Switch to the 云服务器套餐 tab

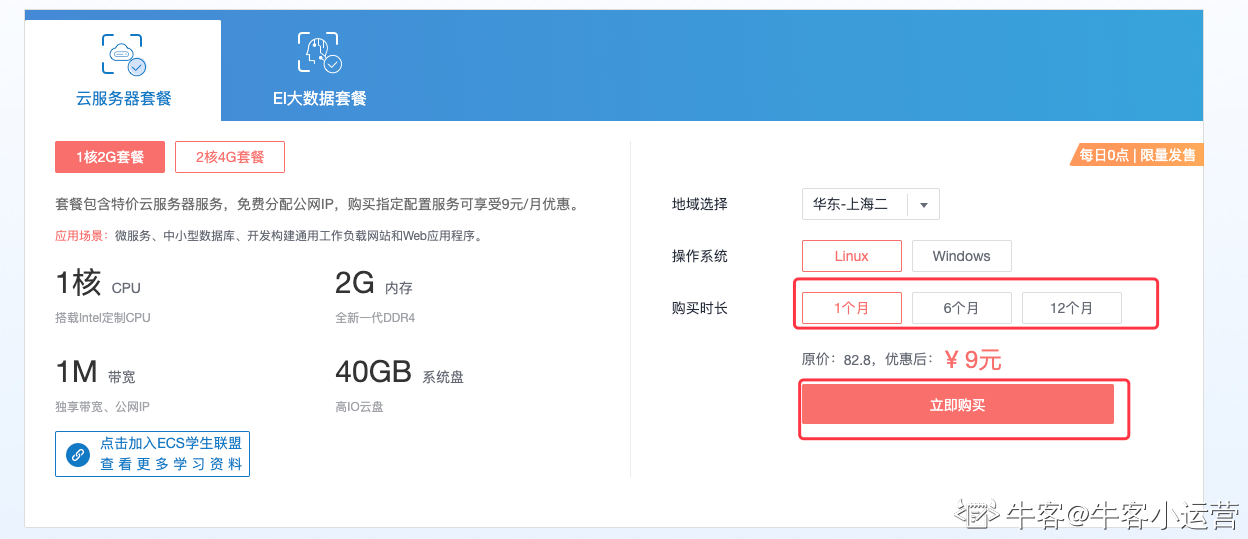coord(123,70)
